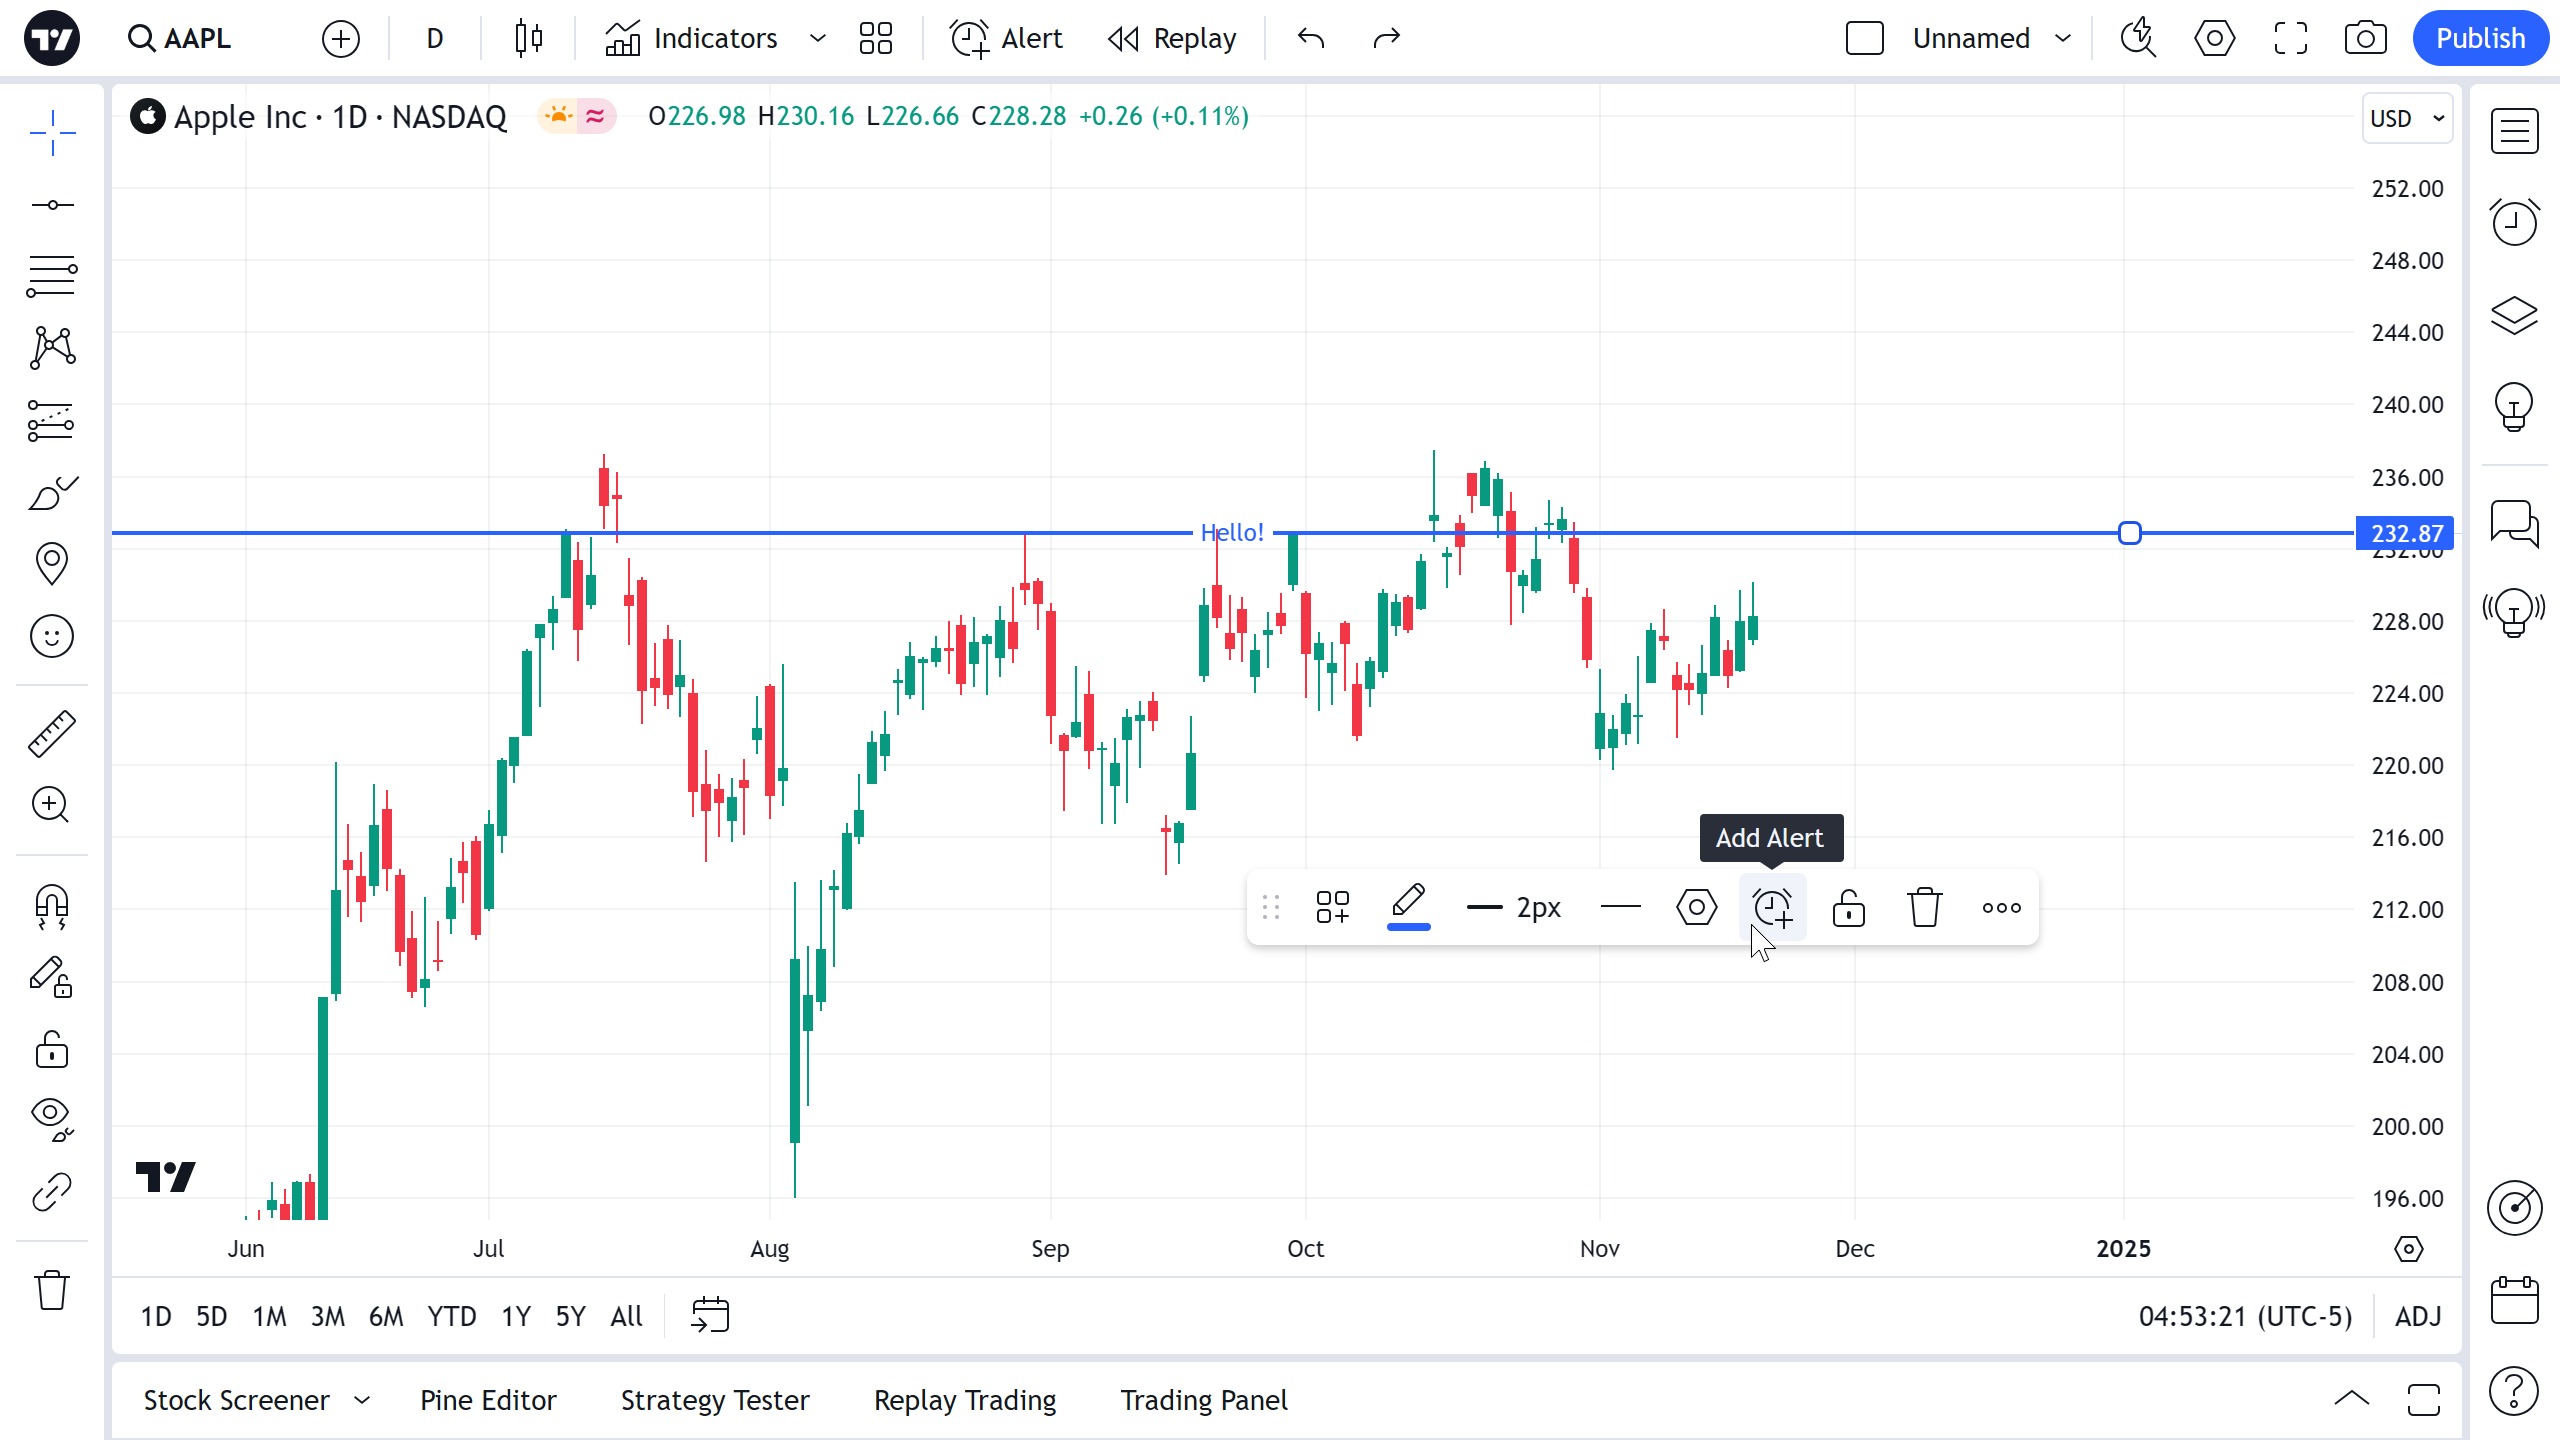
Task: Open the candlestick chart type selector
Action: pyautogui.click(x=528, y=39)
